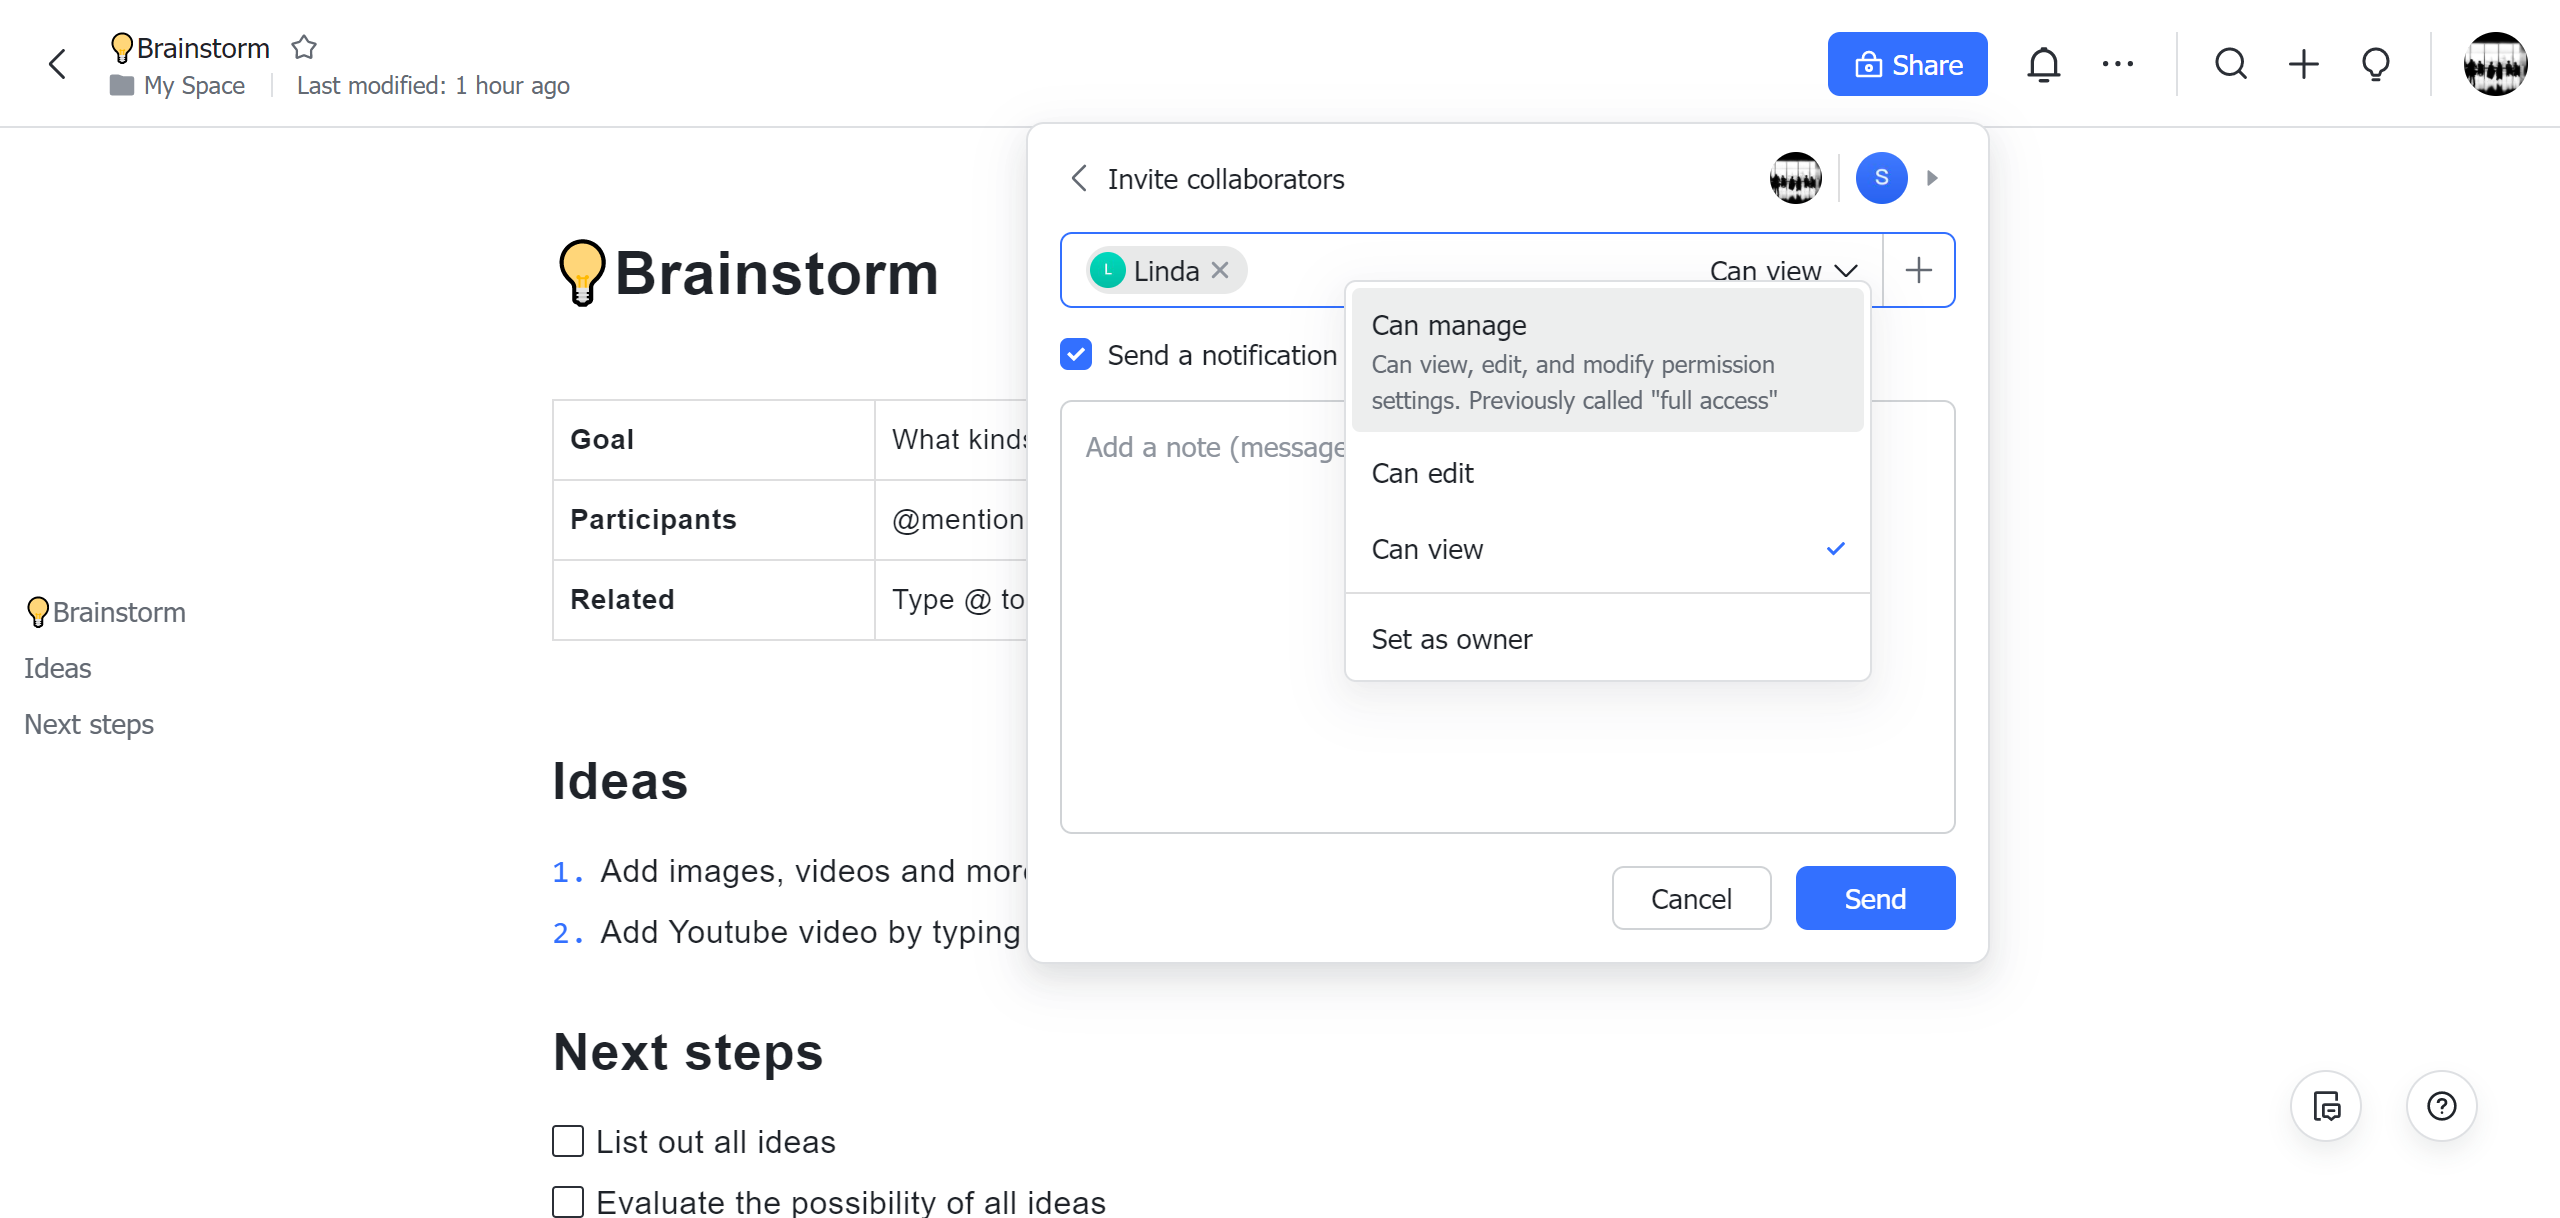Viewport: 2560px width, 1218px height.
Task: Open the Can view permission dropdown
Action: [x=1783, y=270]
